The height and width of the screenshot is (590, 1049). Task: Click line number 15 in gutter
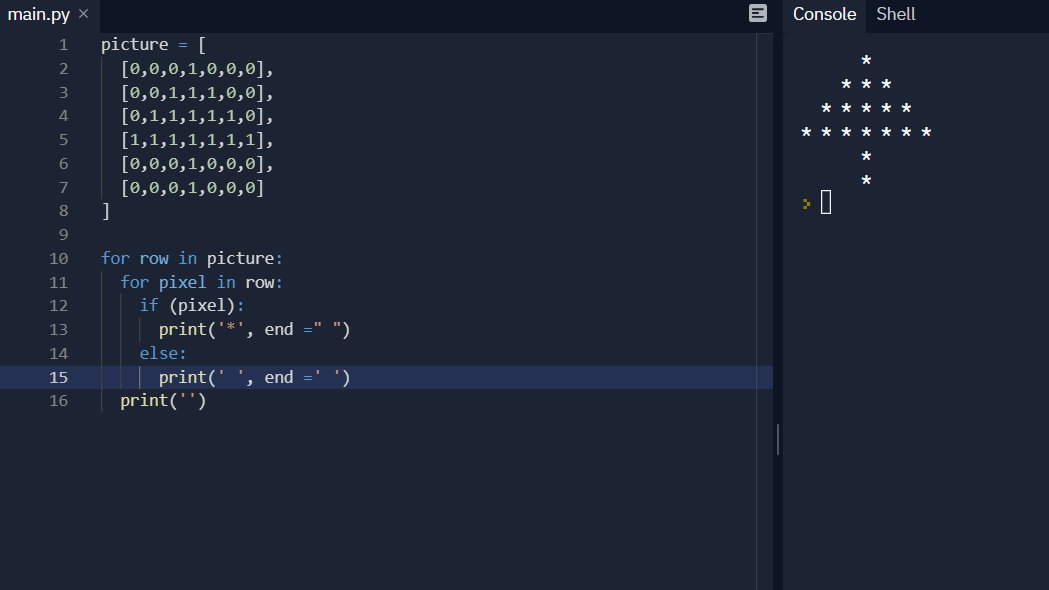[x=58, y=377]
